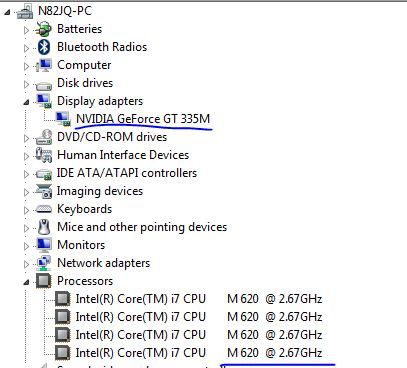Expand the Monitors node
The height and width of the screenshot is (368, 407).
[26, 246]
